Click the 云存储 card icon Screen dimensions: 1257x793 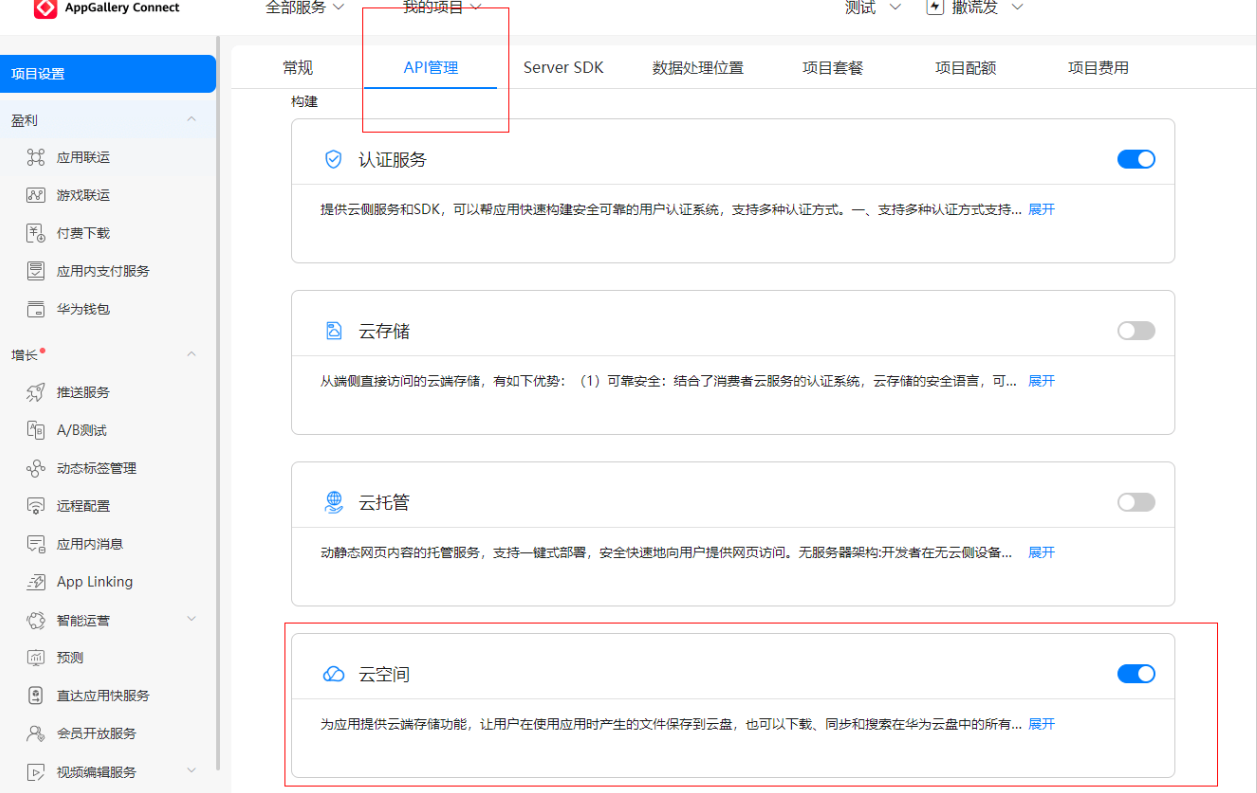(x=334, y=331)
